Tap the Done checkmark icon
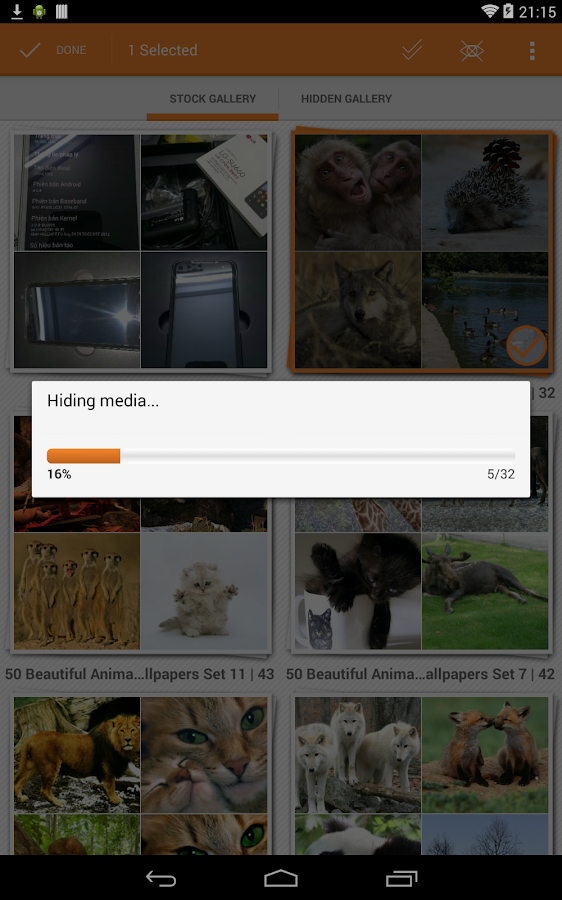Image resolution: width=562 pixels, height=900 pixels. pos(30,51)
